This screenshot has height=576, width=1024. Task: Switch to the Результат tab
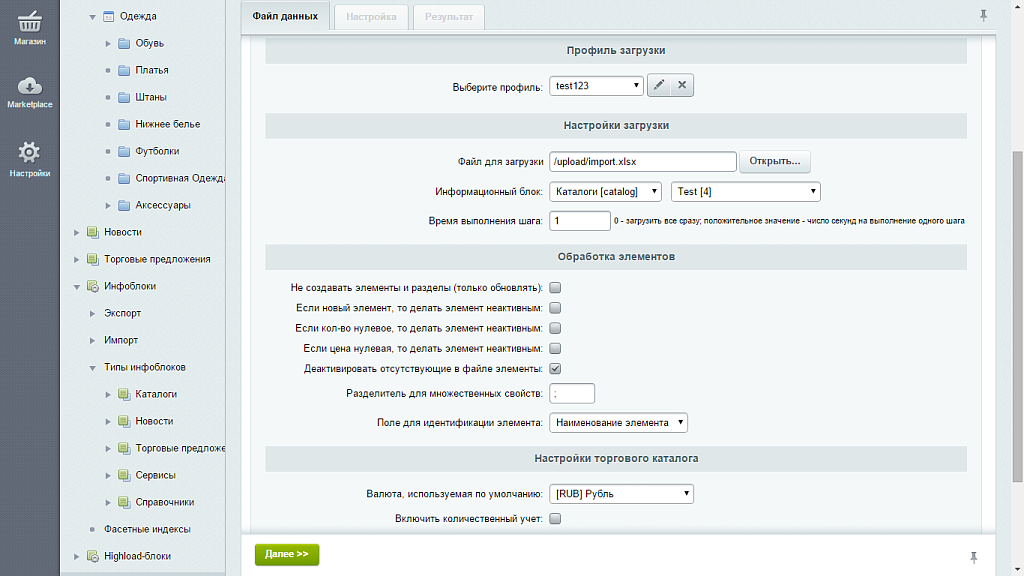tap(450, 17)
